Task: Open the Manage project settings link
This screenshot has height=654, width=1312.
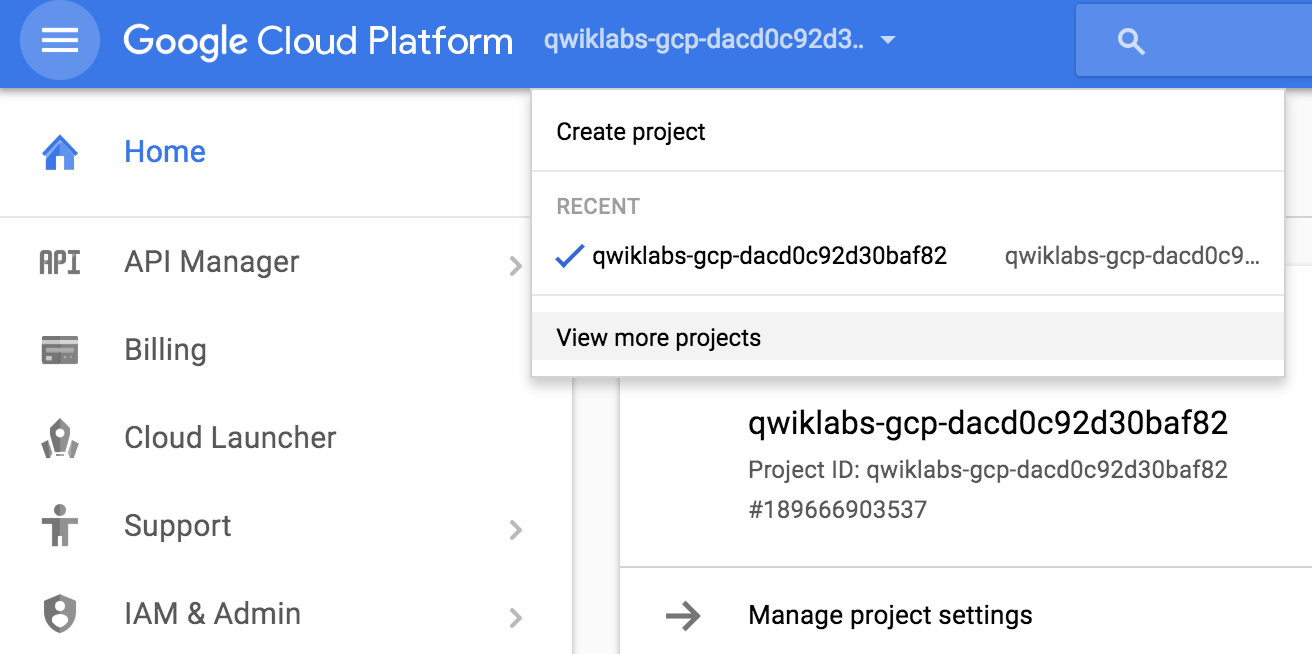Action: click(890, 614)
